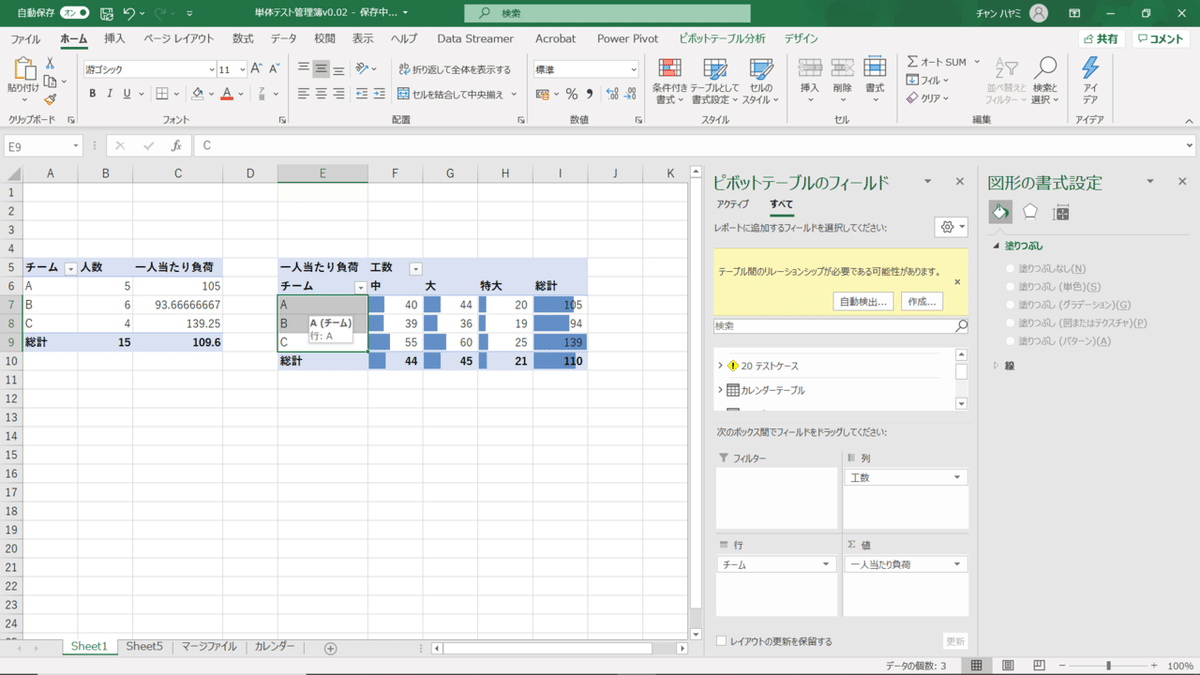The image size is (1200, 675).
Task: Open the number format dropdown (標準)
Action: 633,69
